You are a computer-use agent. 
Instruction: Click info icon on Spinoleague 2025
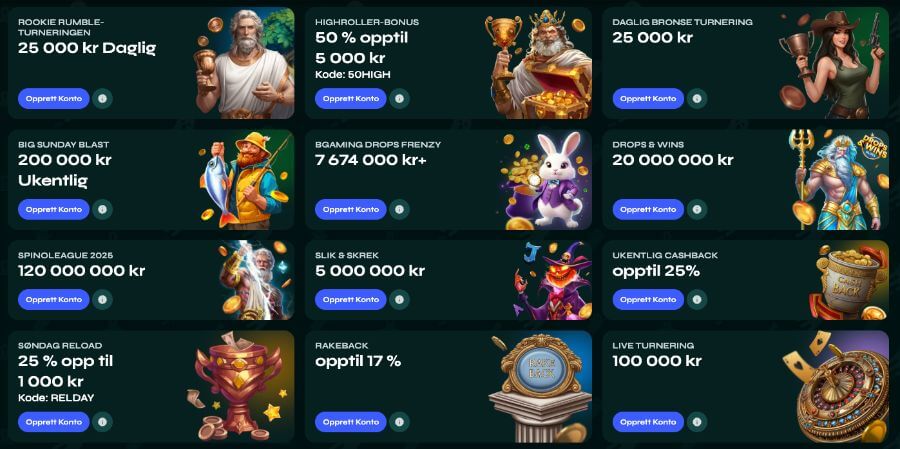pos(102,300)
